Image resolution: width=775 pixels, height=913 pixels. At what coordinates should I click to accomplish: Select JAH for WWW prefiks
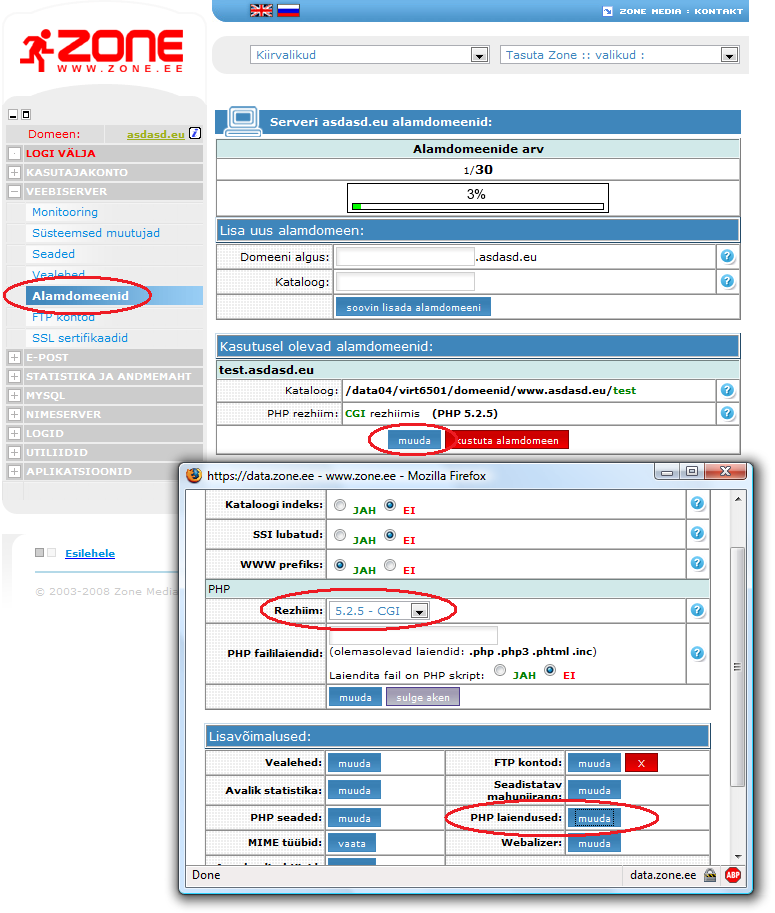coord(340,565)
